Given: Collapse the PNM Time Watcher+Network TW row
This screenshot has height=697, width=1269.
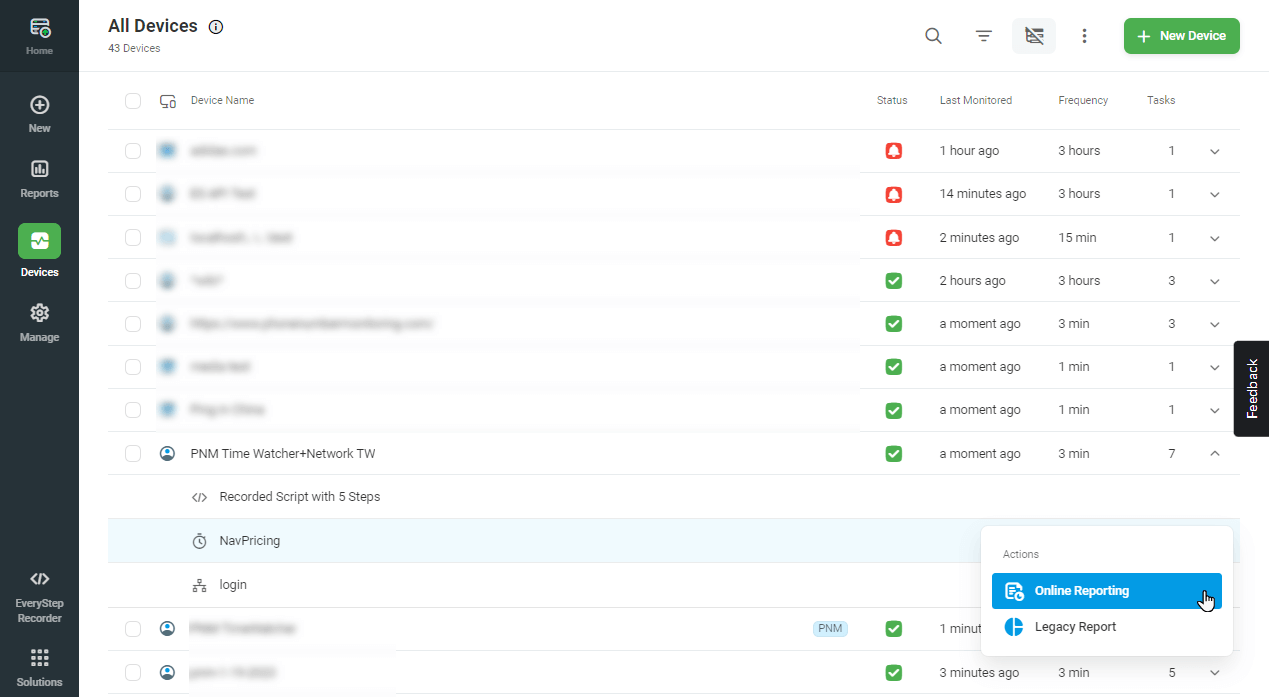Looking at the screenshot, I should pos(1215,453).
